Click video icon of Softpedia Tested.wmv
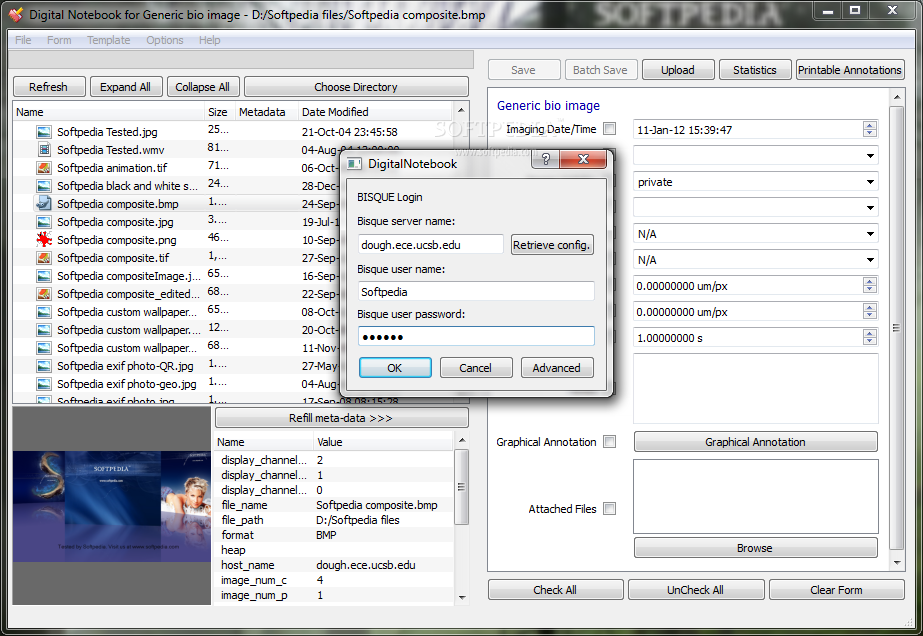923x636 pixels. click(x=44, y=150)
